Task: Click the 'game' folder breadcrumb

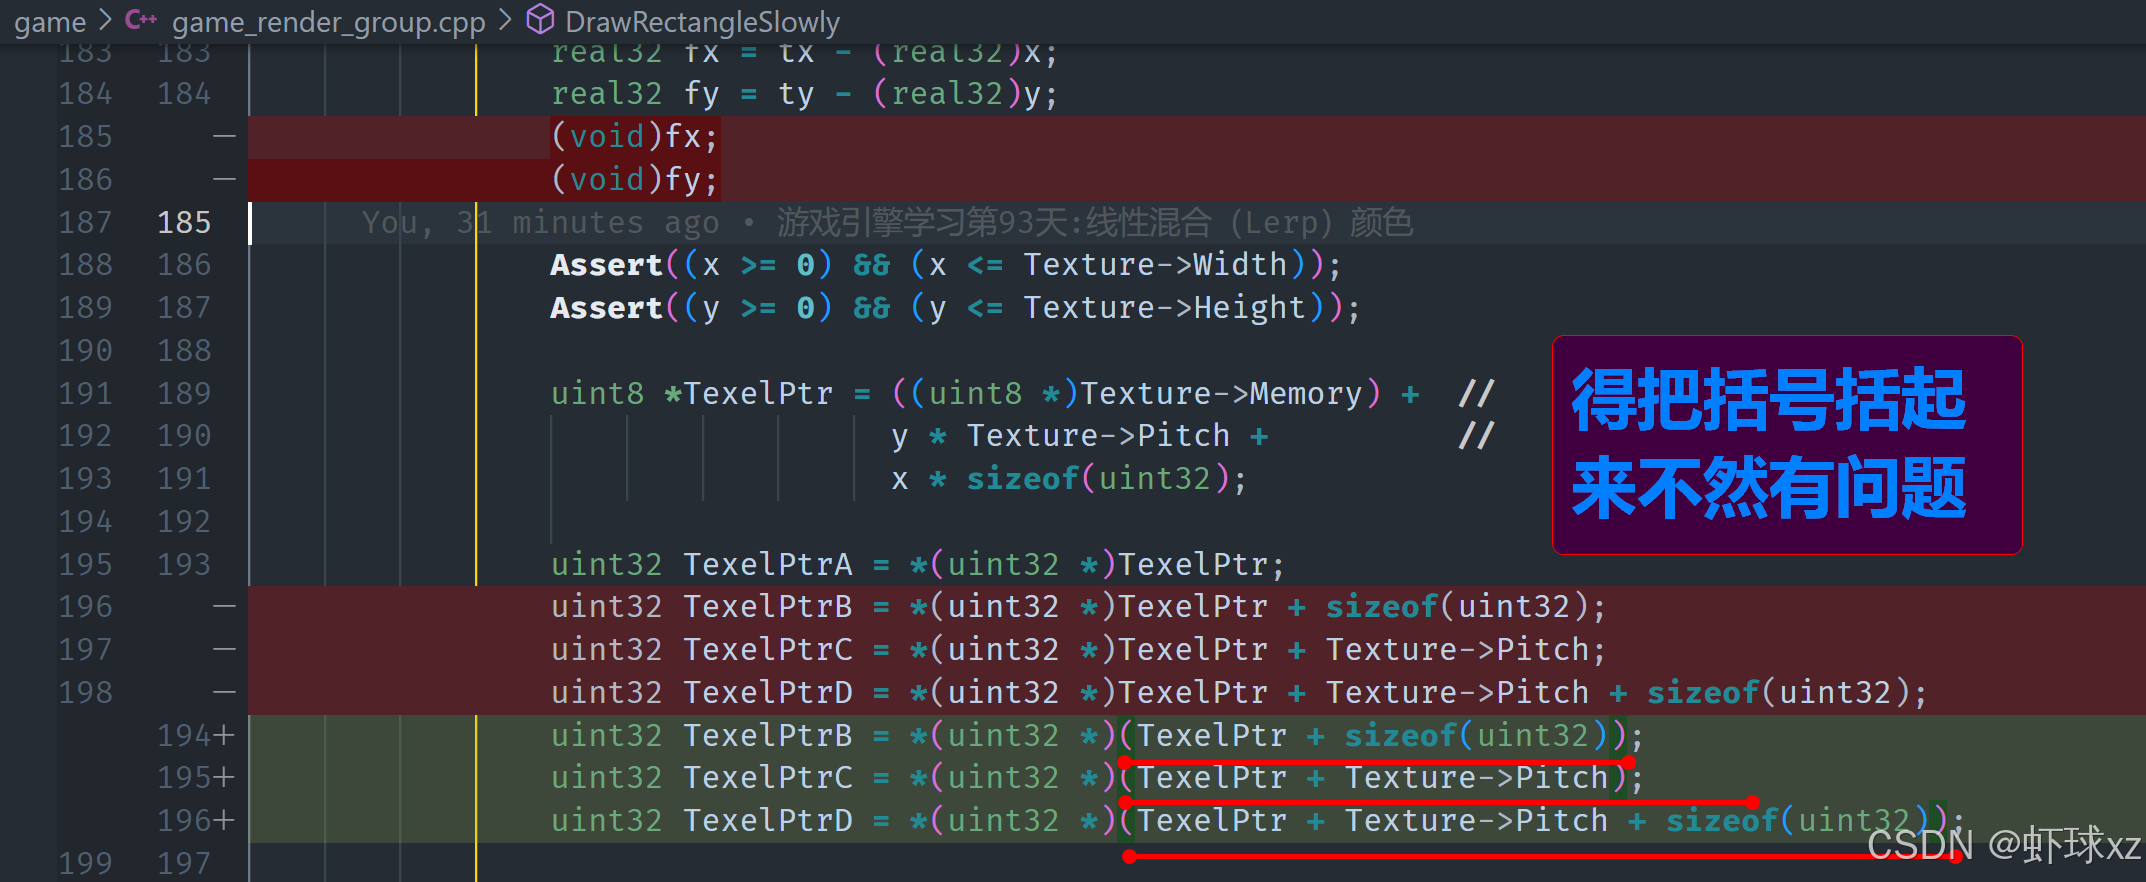Action: [x=50, y=21]
